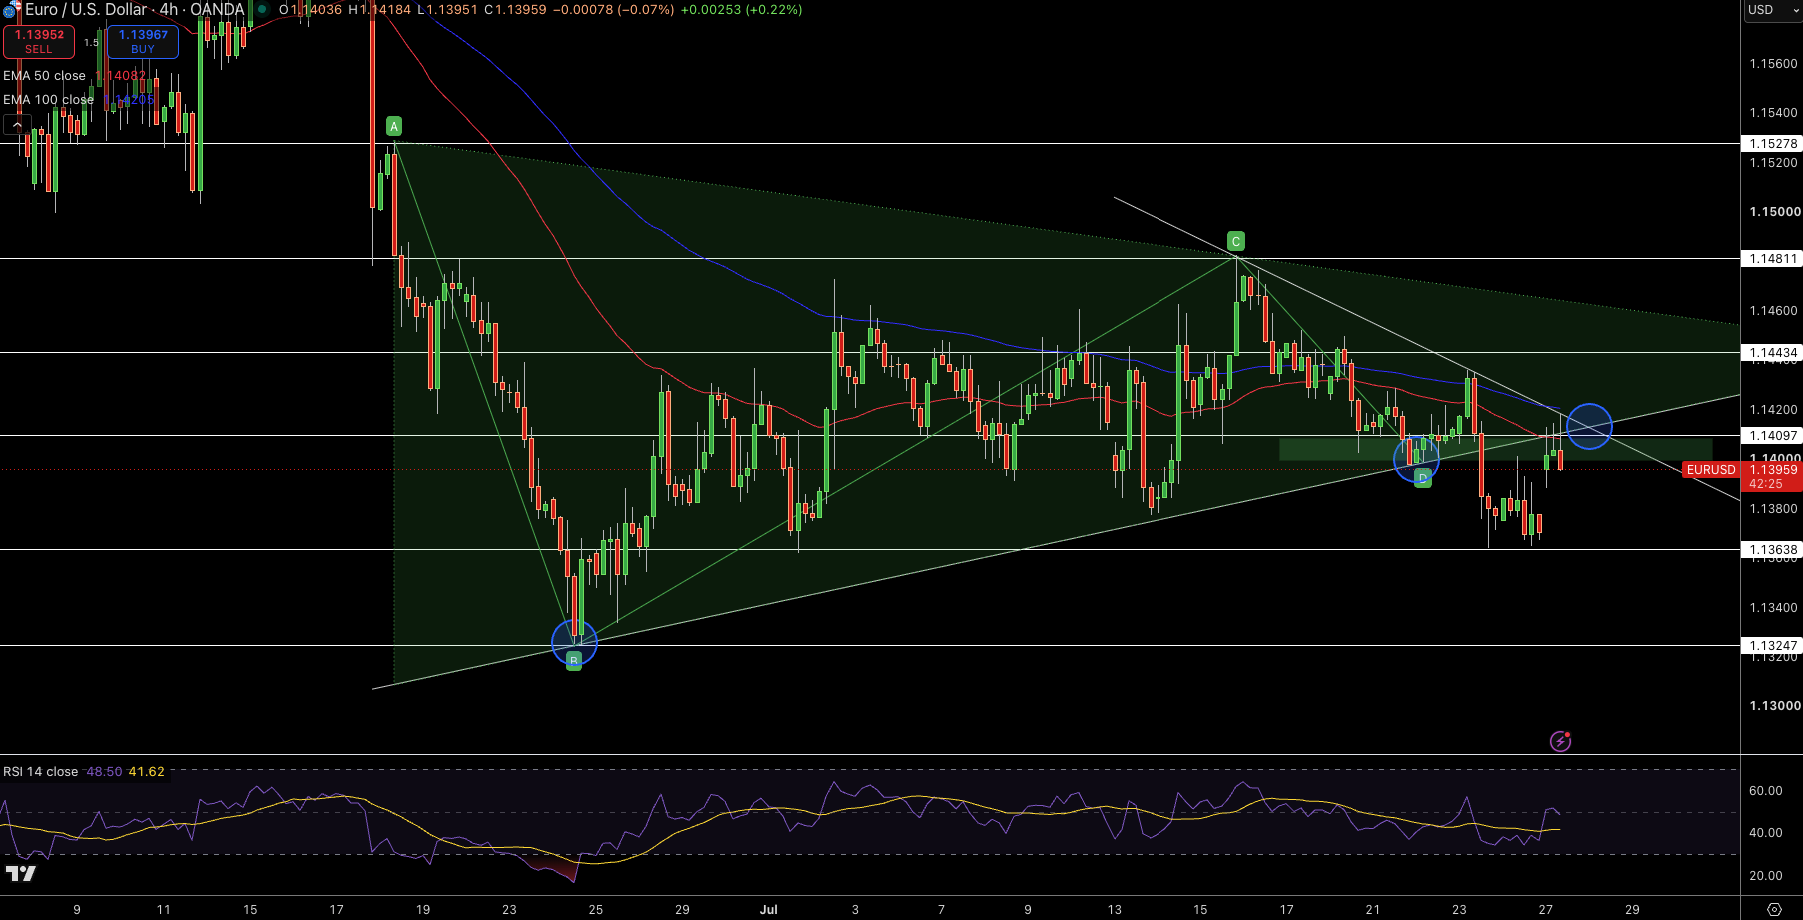Image resolution: width=1803 pixels, height=920 pixels.
Task: Click the 1.15000 price scale value
Action: [x=1774, y=212]
